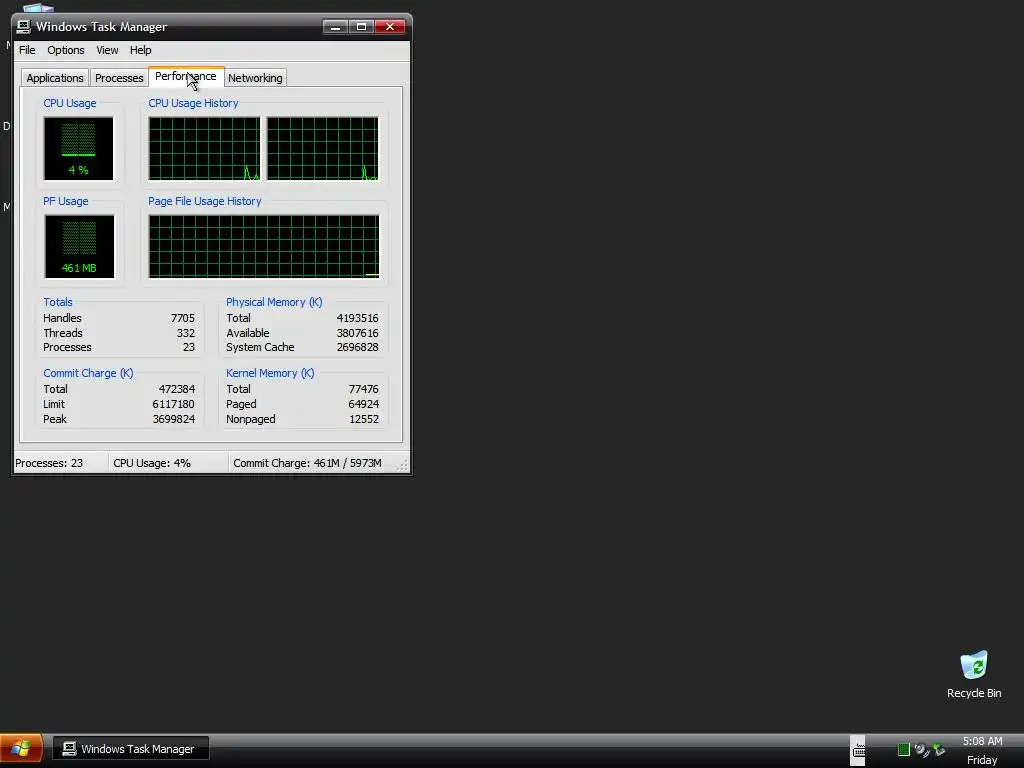Screen dimensions: 1024x768
Task: Click Commit Charge Limit value 6117180
Action: tap(173, 404)
